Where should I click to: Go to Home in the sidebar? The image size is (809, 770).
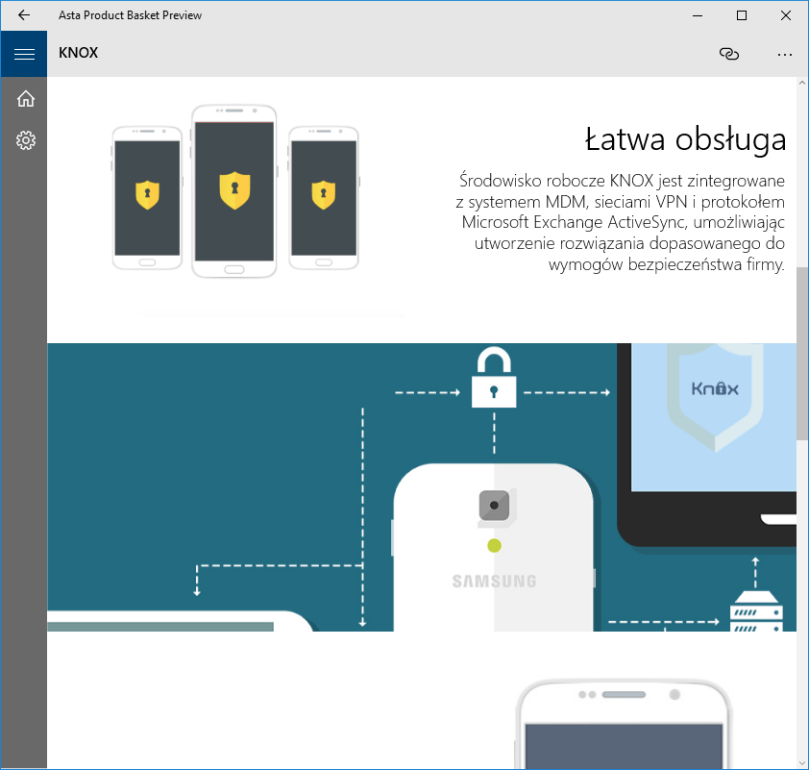pyautogui.click(x=26, y=98)
